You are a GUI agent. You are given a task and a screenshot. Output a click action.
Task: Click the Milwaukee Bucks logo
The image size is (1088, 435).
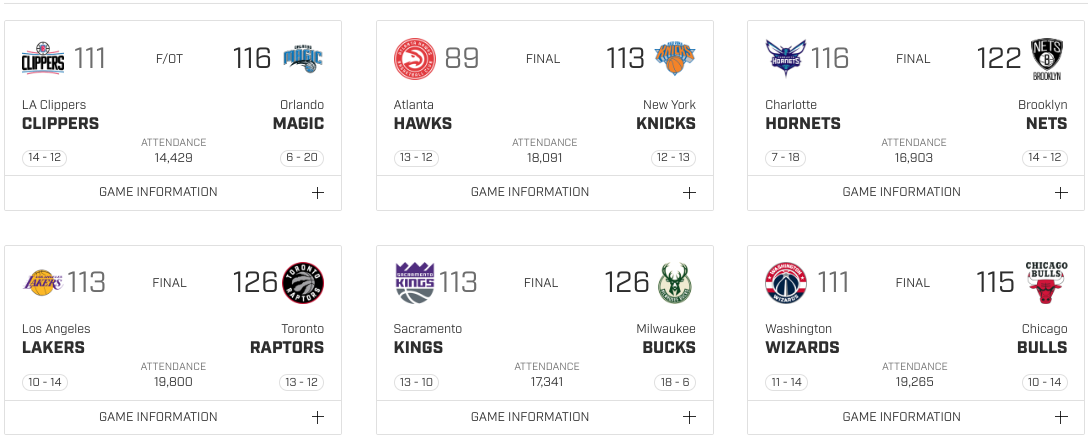pyautogui.click(x=675, y=283)
